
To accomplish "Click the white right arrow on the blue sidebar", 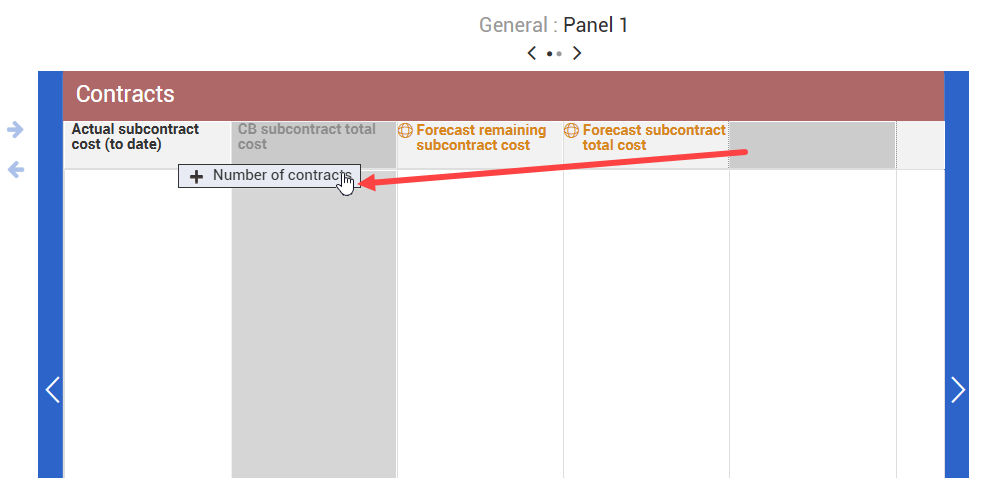I will point(957,389).
